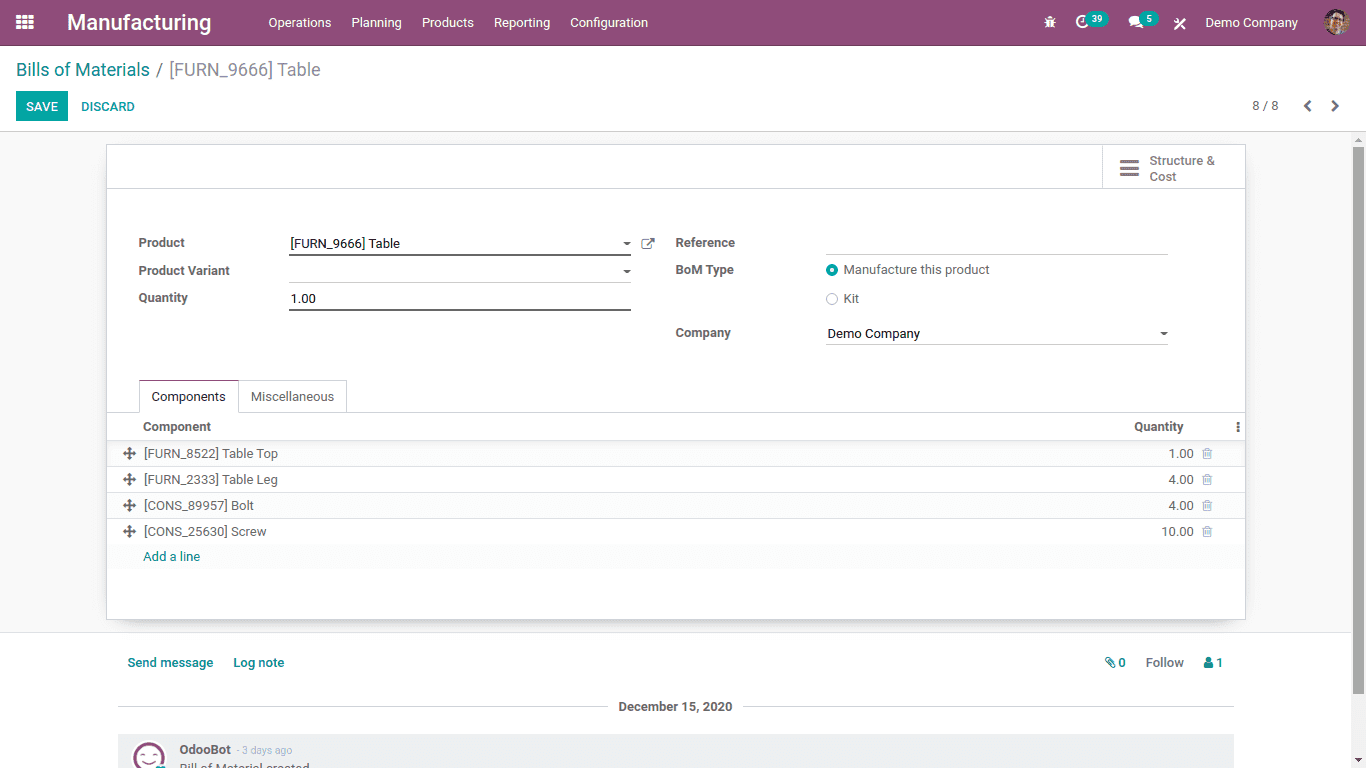This screenshot has height=768, width=1366.
Task: Open optional columns menu in component table
Action: pyautogui.click(x=1238, y=427)
